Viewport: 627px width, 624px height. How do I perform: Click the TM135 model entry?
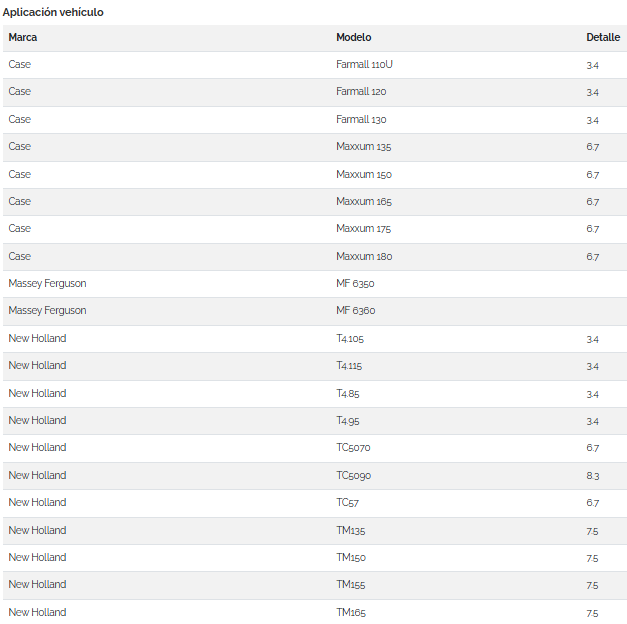[x=350, y=531]
